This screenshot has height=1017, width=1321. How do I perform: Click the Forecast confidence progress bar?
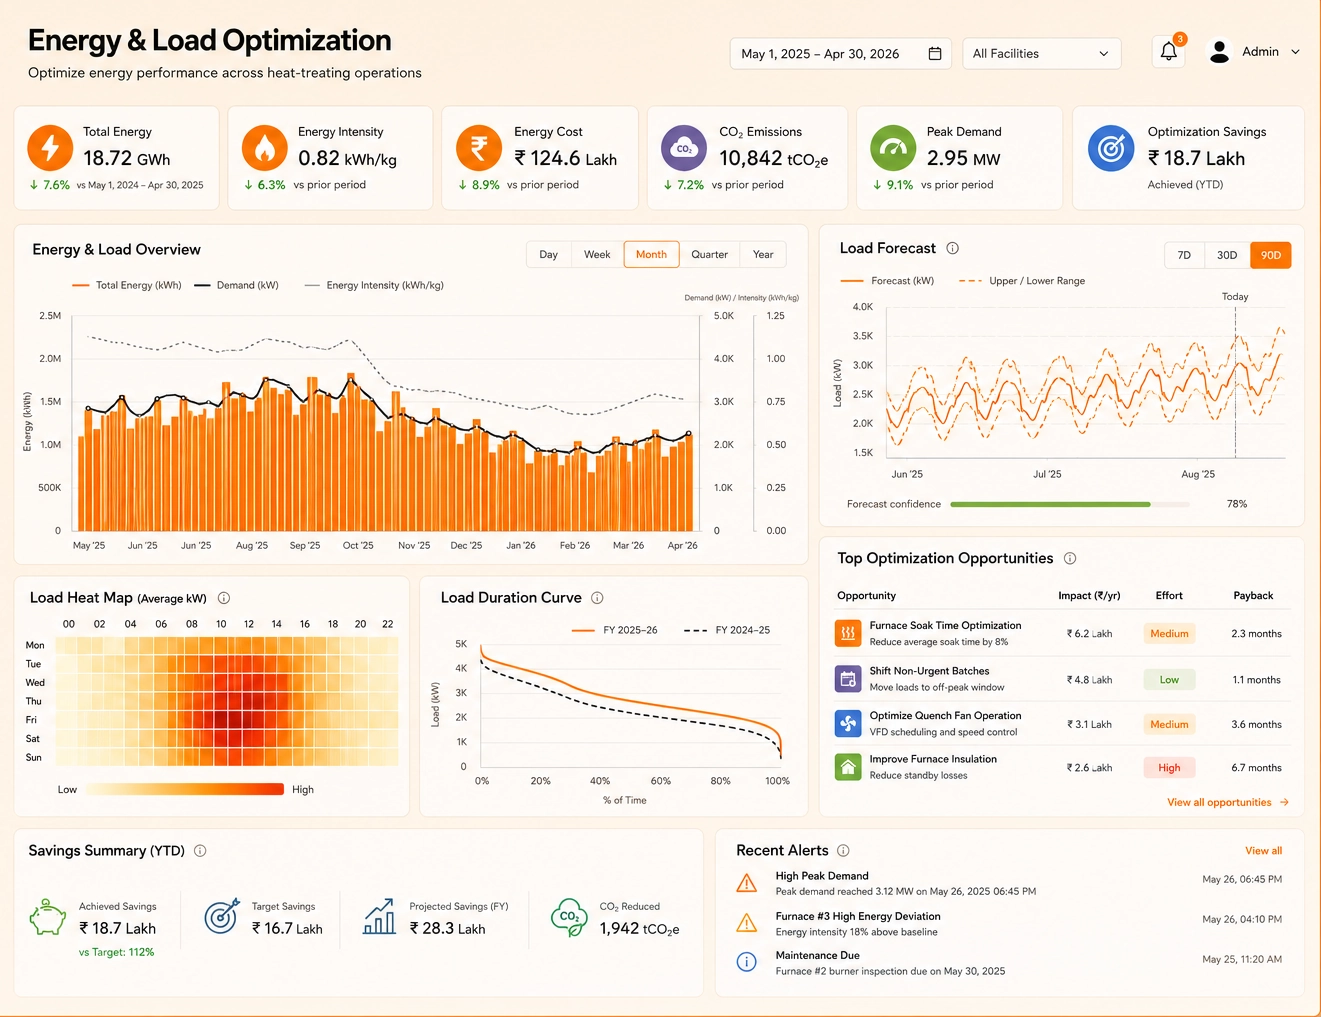click(x=1070, y=504)
